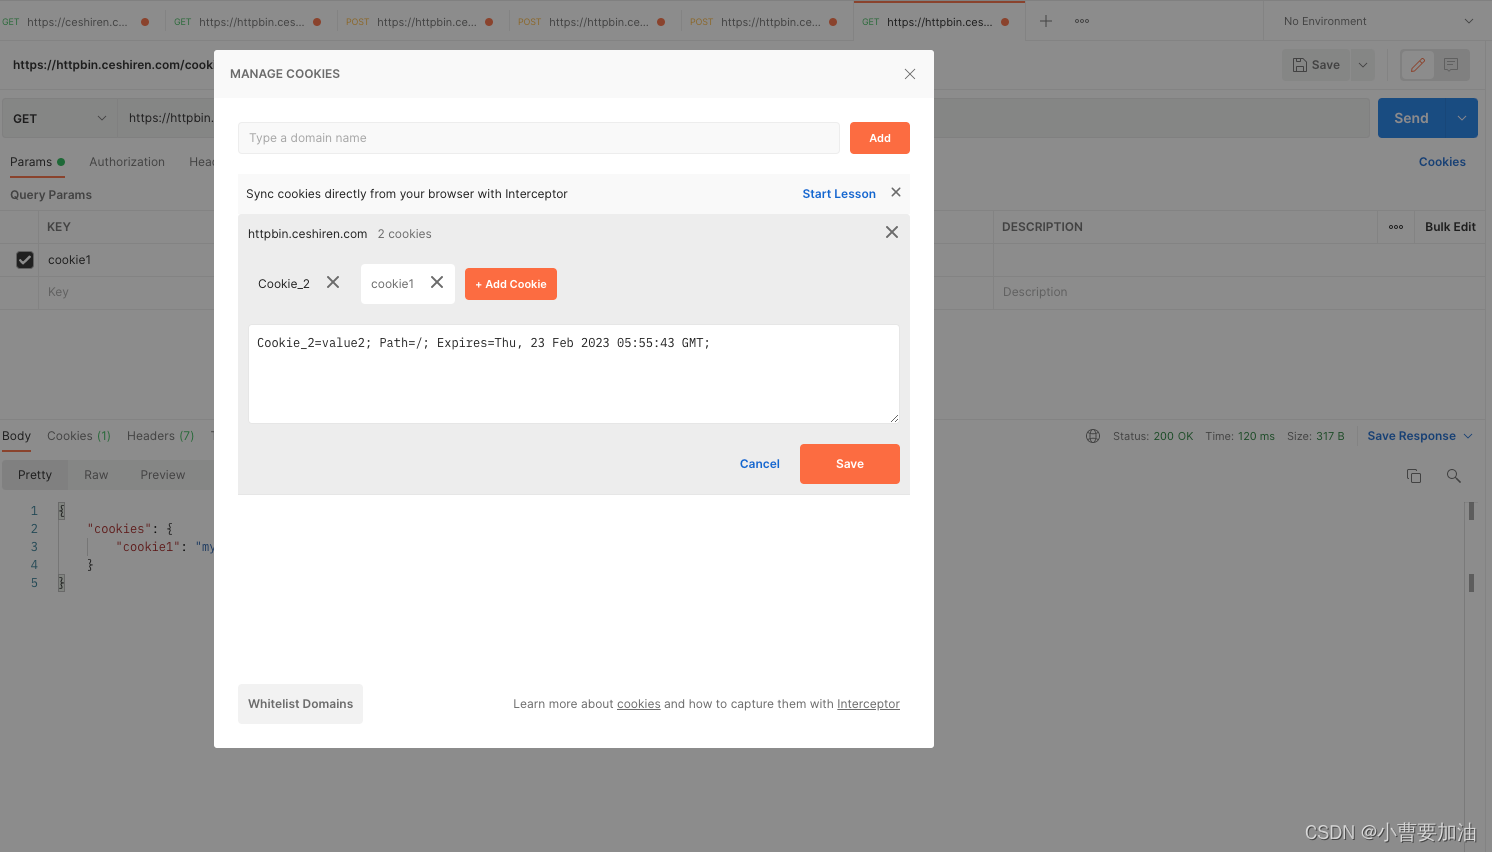This screenshot has height=852, width=1492.
Task: Click the Start Lesson link
Action: click(839, 194)
